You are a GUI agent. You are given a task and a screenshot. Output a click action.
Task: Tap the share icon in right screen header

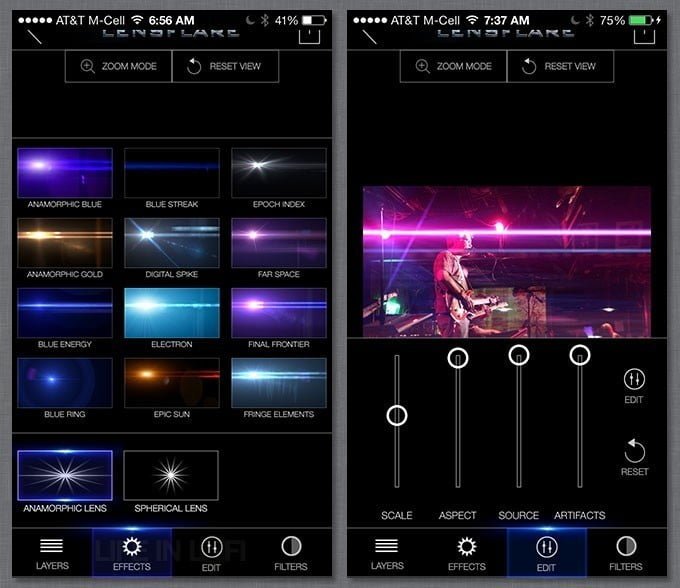coord(644,36)
